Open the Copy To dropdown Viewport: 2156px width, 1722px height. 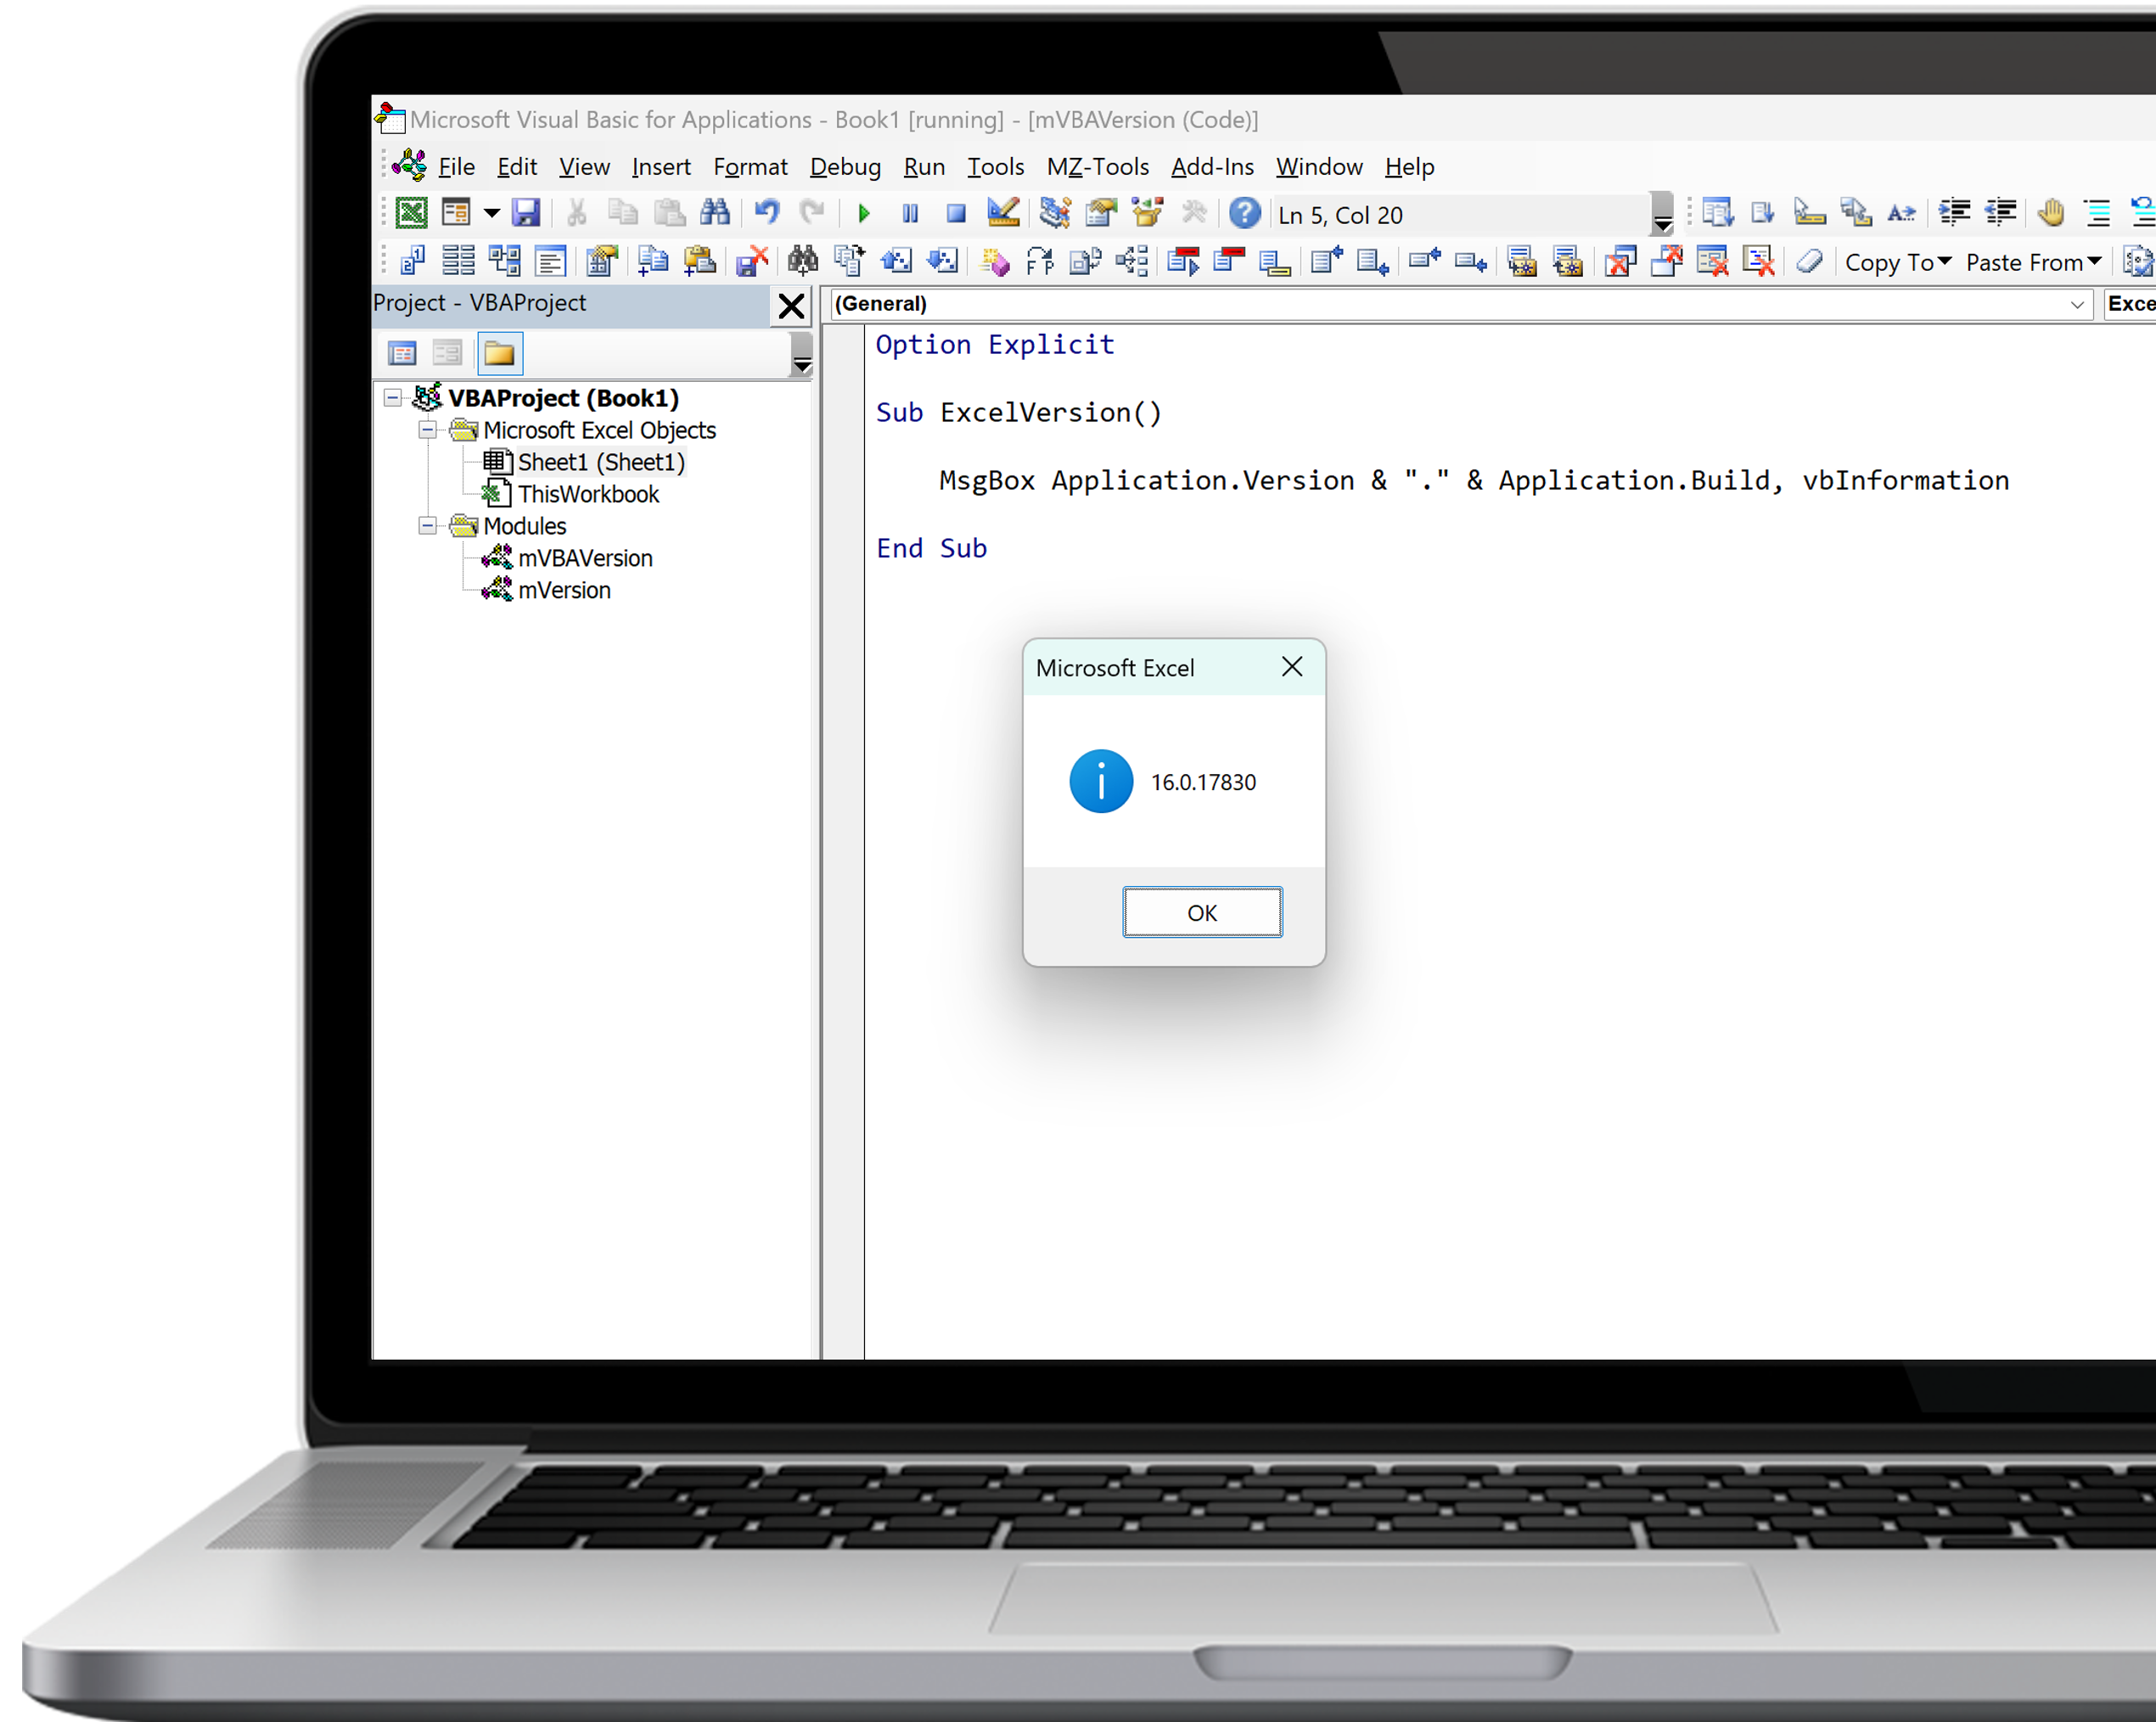(1897, 263)
